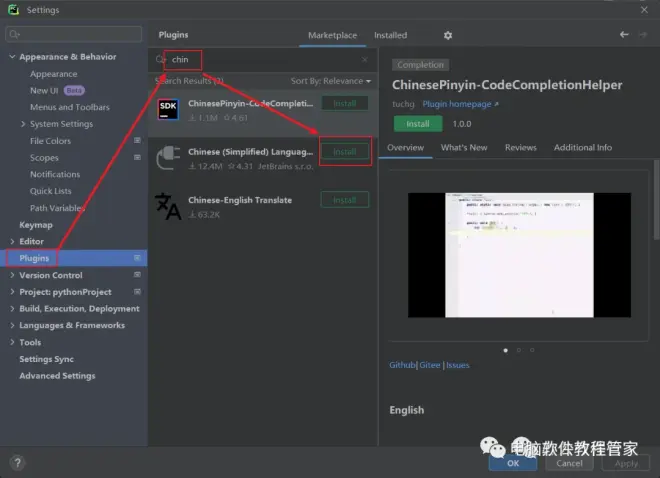Install the ChinesePinyin-CodeCompletionHelper from results list
The height and width of the screenshot is (478, 660).
pyautogui.click(x=345, y=104)
